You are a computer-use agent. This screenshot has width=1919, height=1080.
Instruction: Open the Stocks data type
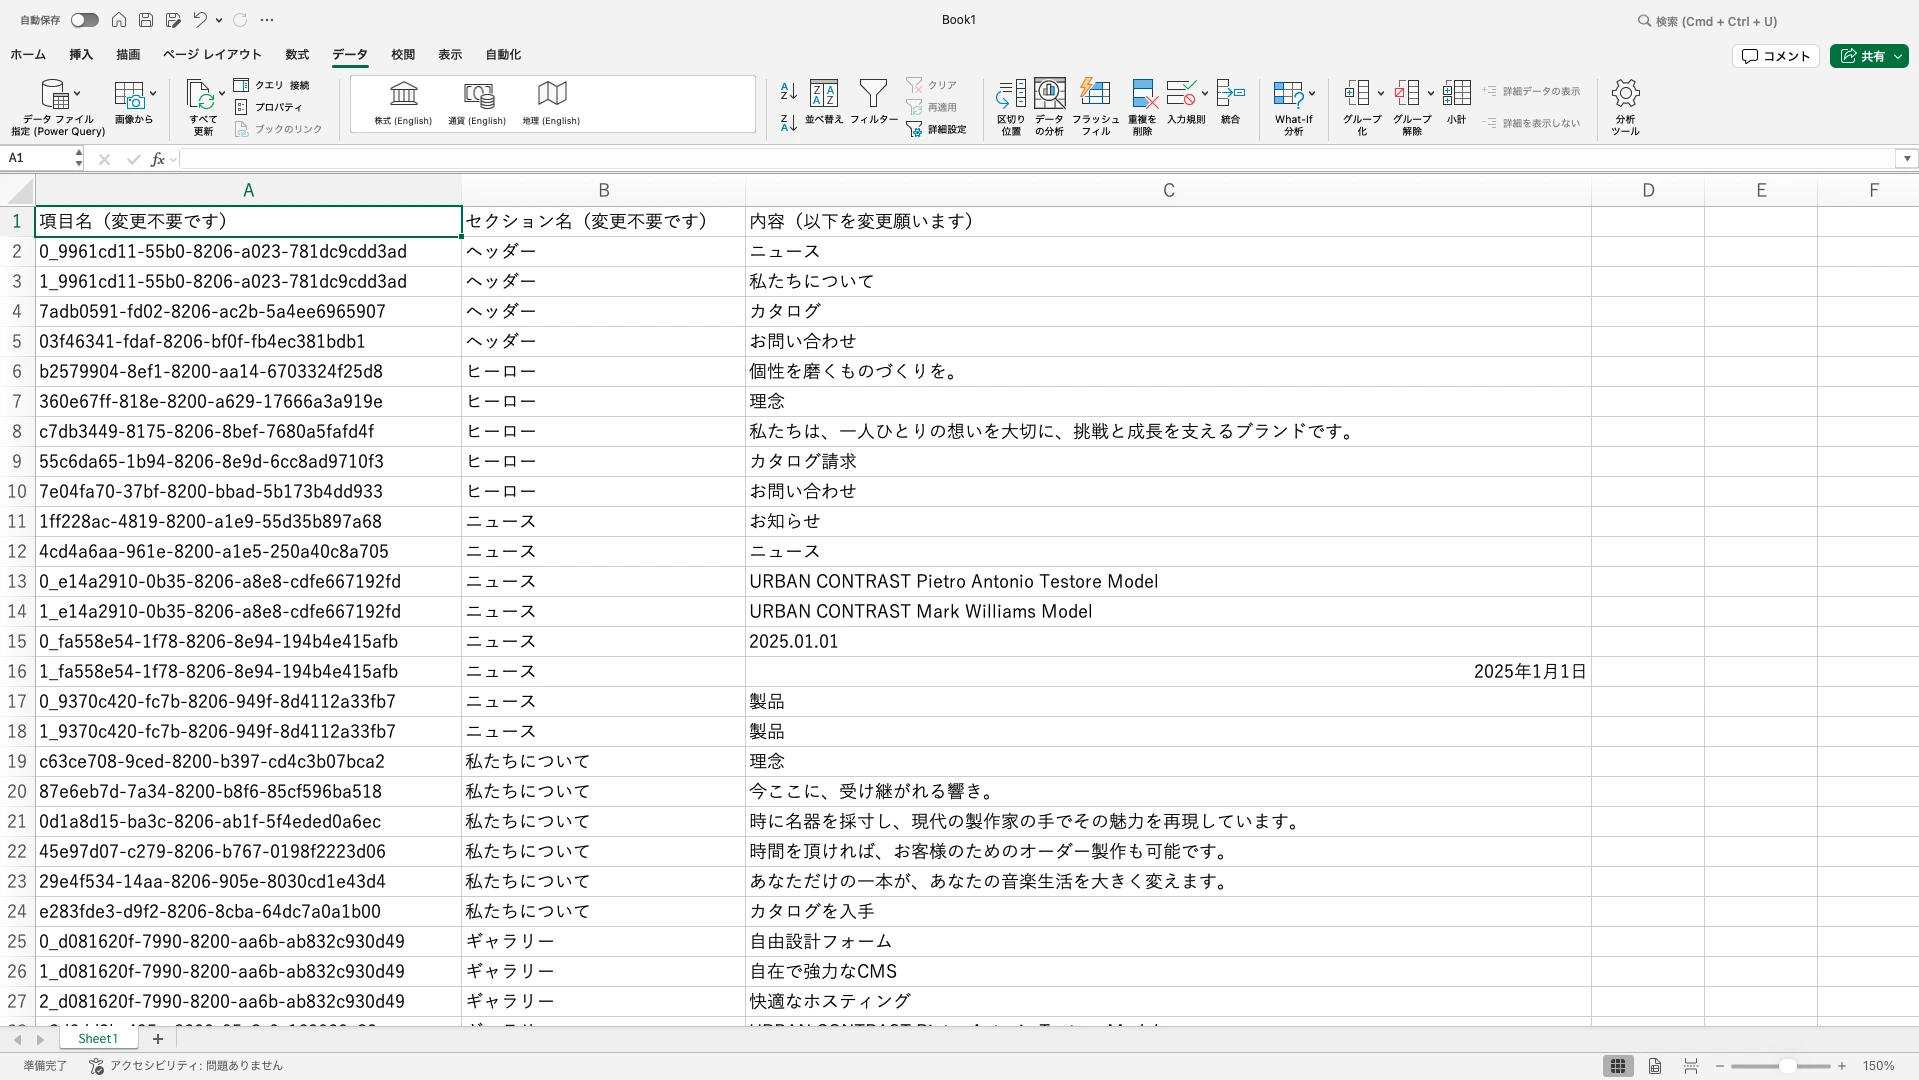click(x=403, y=95)
